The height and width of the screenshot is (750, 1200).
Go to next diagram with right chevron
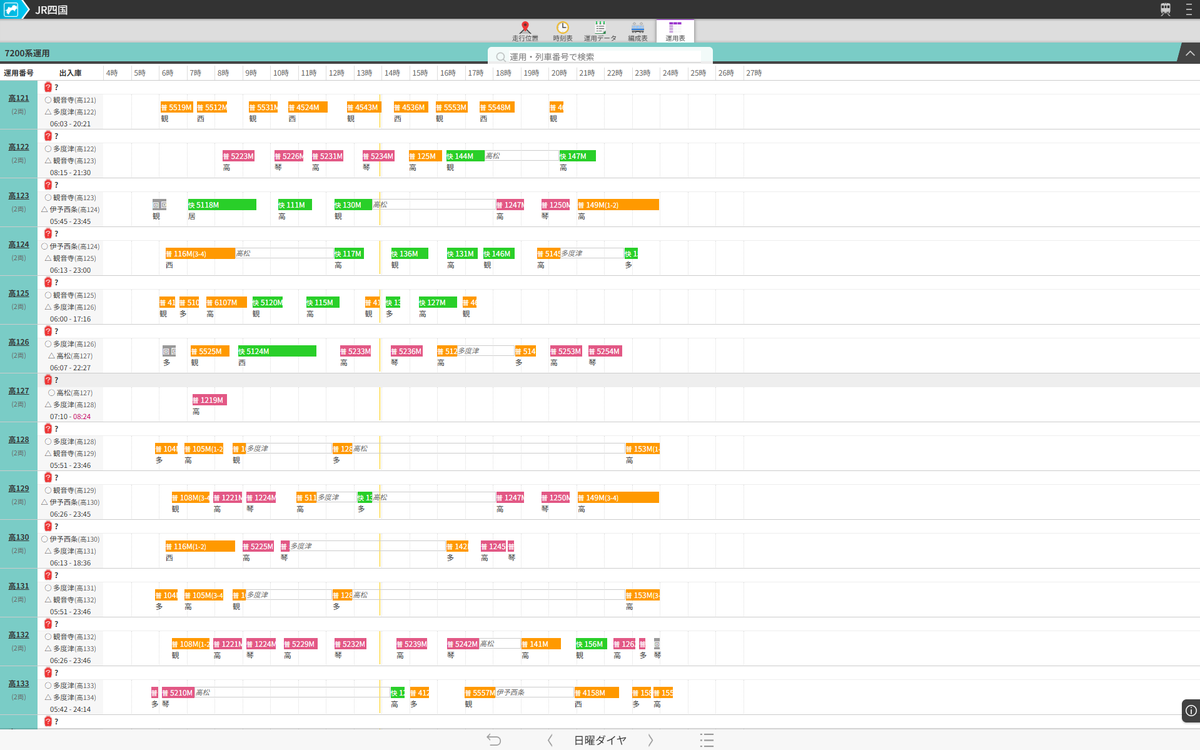(650, 740)
